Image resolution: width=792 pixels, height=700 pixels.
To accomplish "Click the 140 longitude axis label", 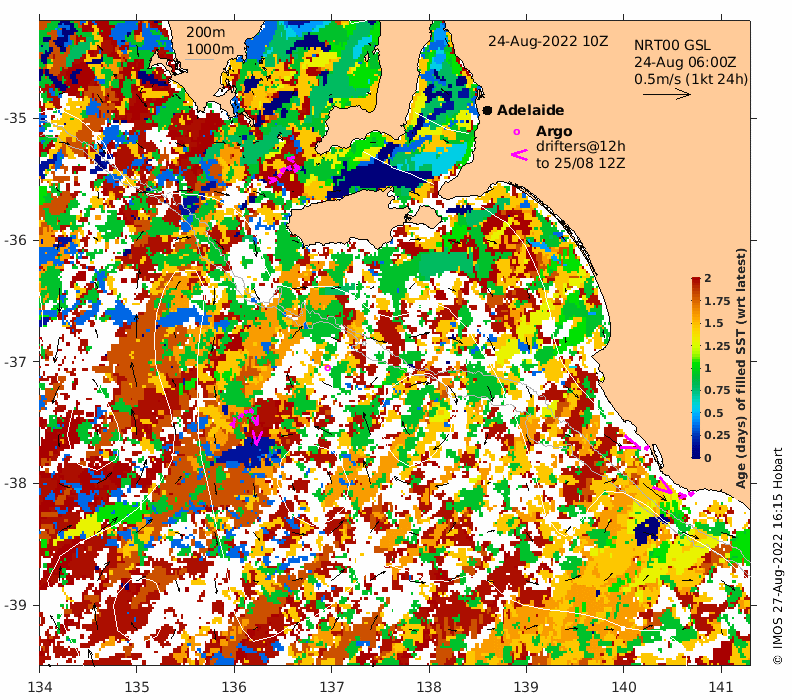I will (x=624, y=687).
